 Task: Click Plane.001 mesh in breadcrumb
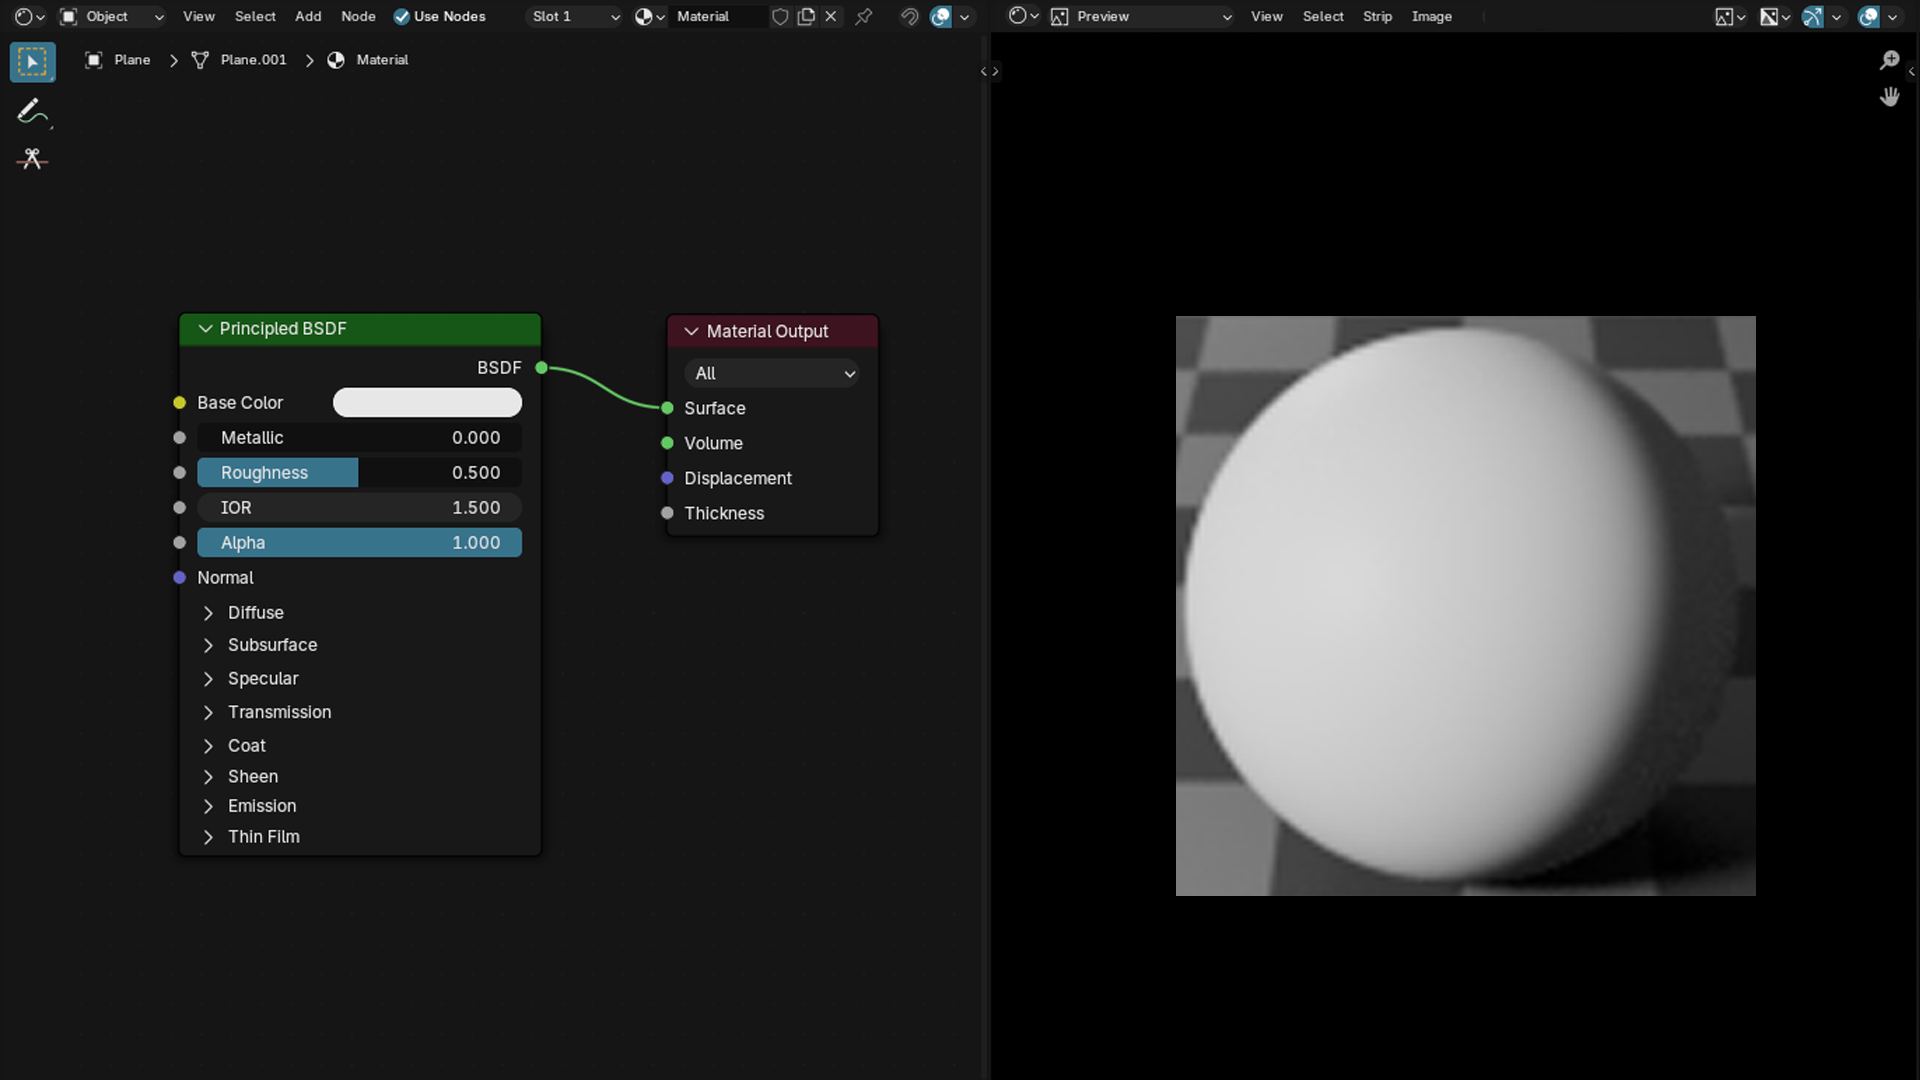coord(239,60)
